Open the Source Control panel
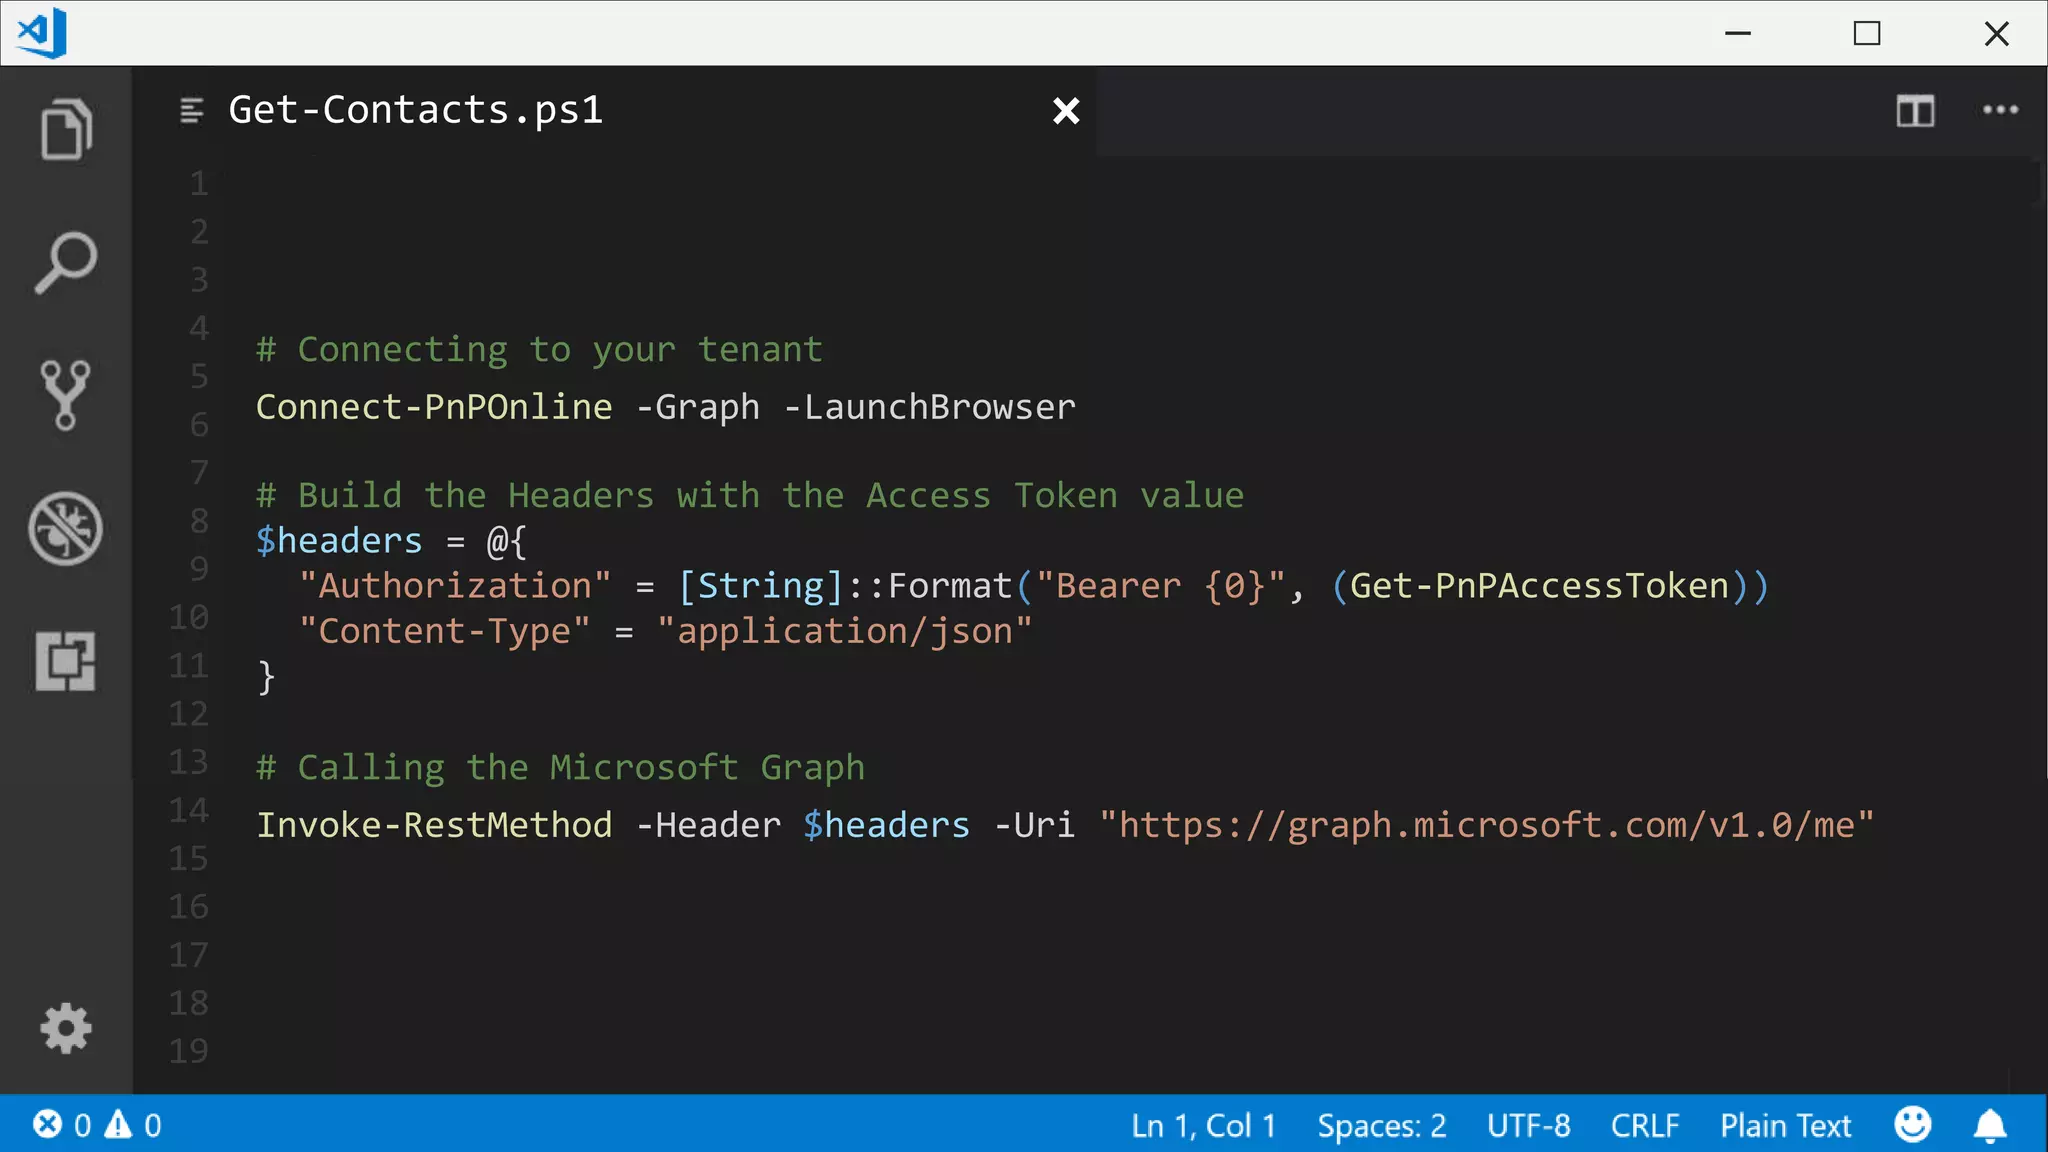 pos(66,396)
